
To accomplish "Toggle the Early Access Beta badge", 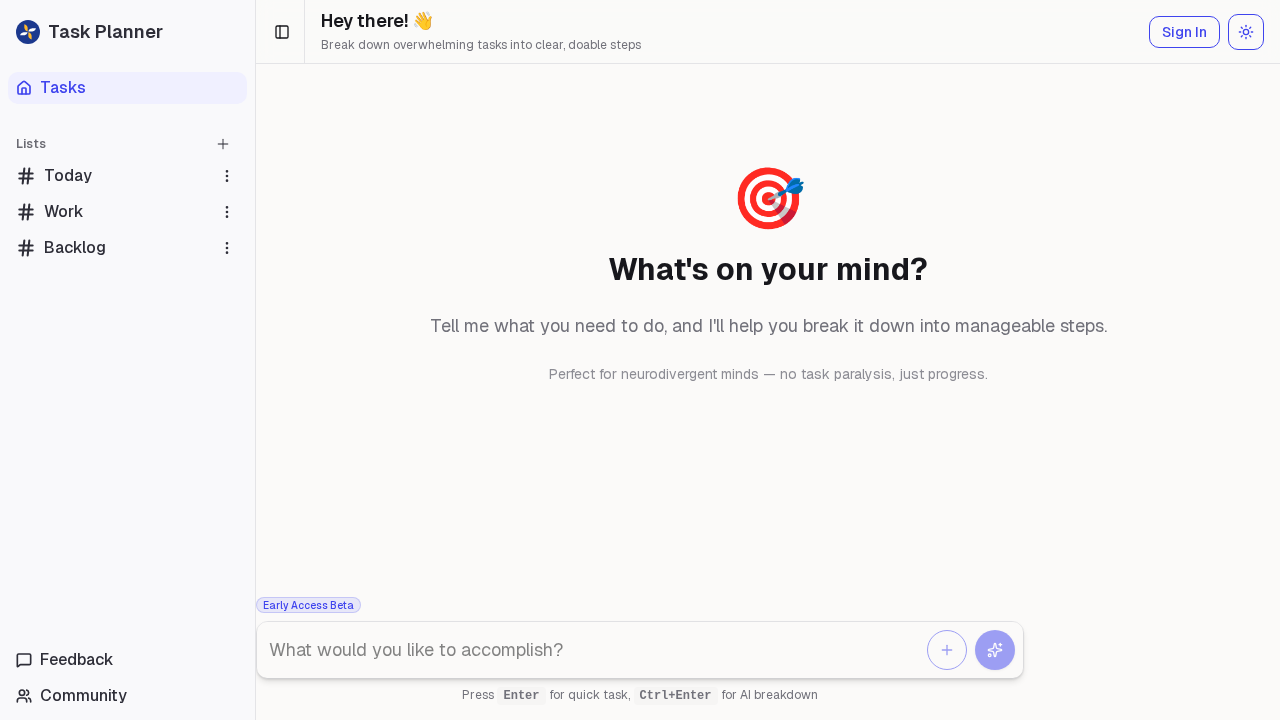I will coord(308,605).
